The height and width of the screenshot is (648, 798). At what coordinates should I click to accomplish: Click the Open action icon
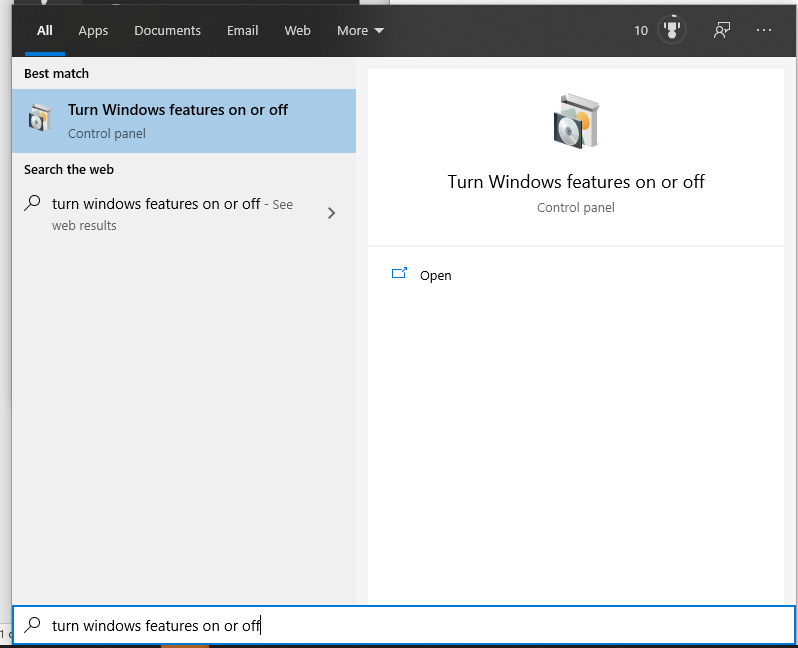pyautogui.click(x=400, y=273)
